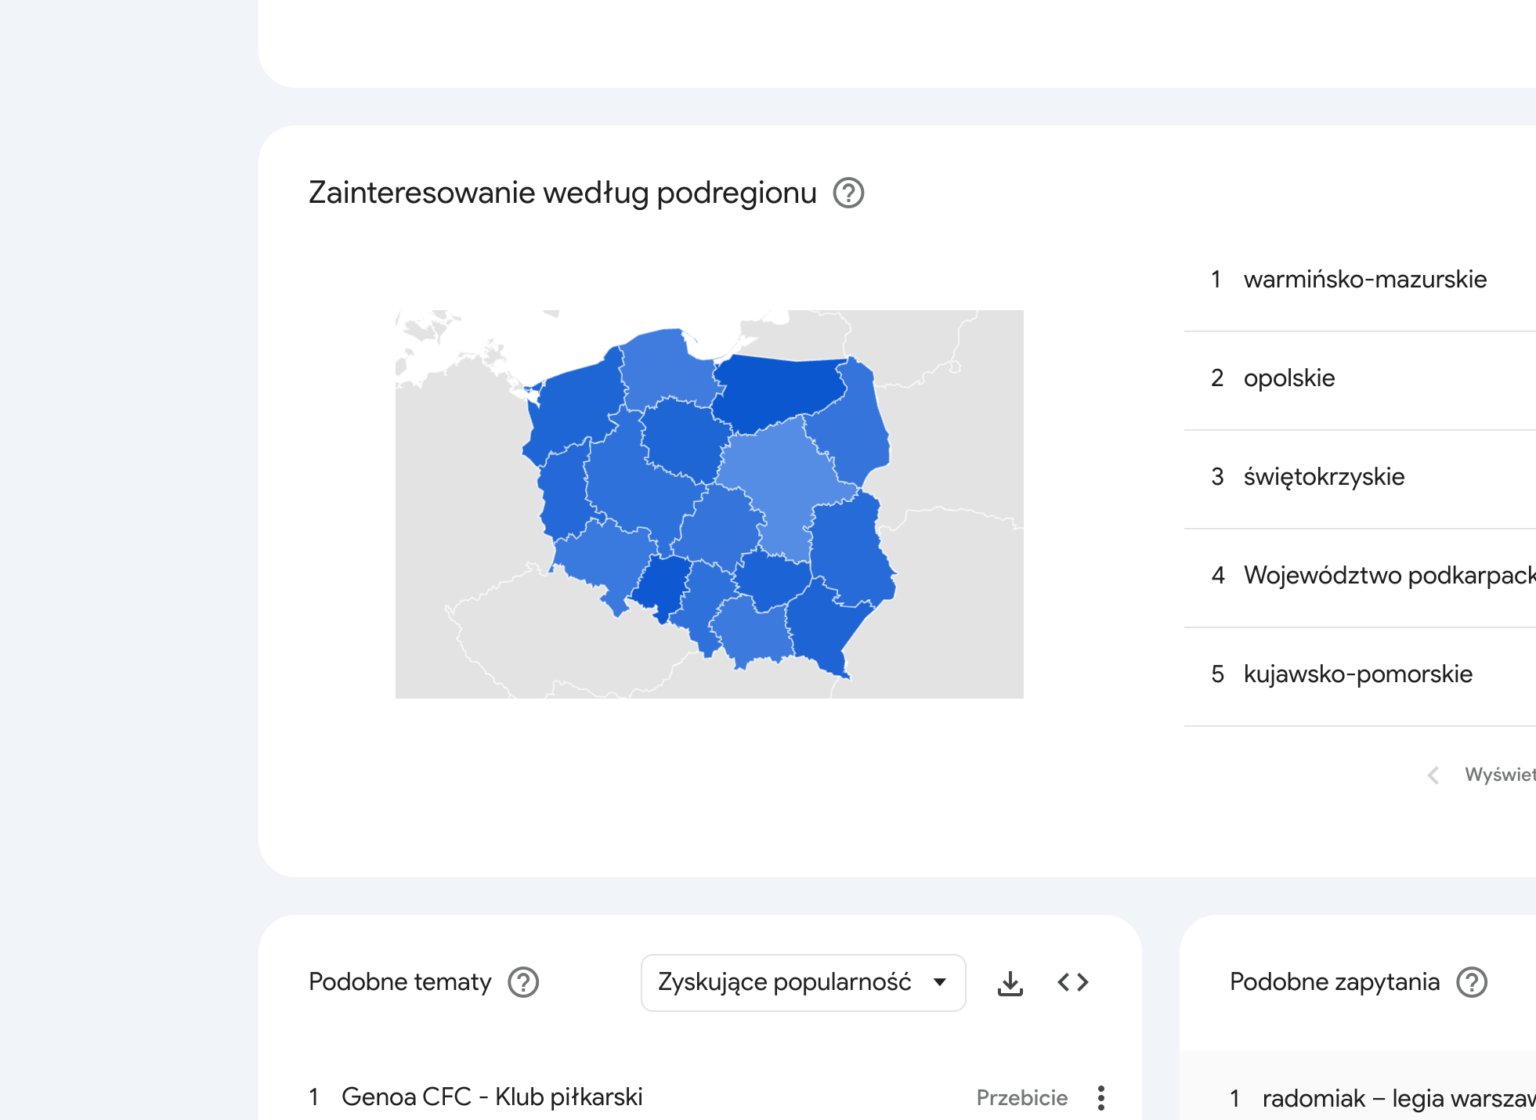The width and height of the screenshot is (1536, 1120).
Task: Click the Przebicie label next to Genoa CFC
Action: pyautogui.click(x=1022, y=1097)
